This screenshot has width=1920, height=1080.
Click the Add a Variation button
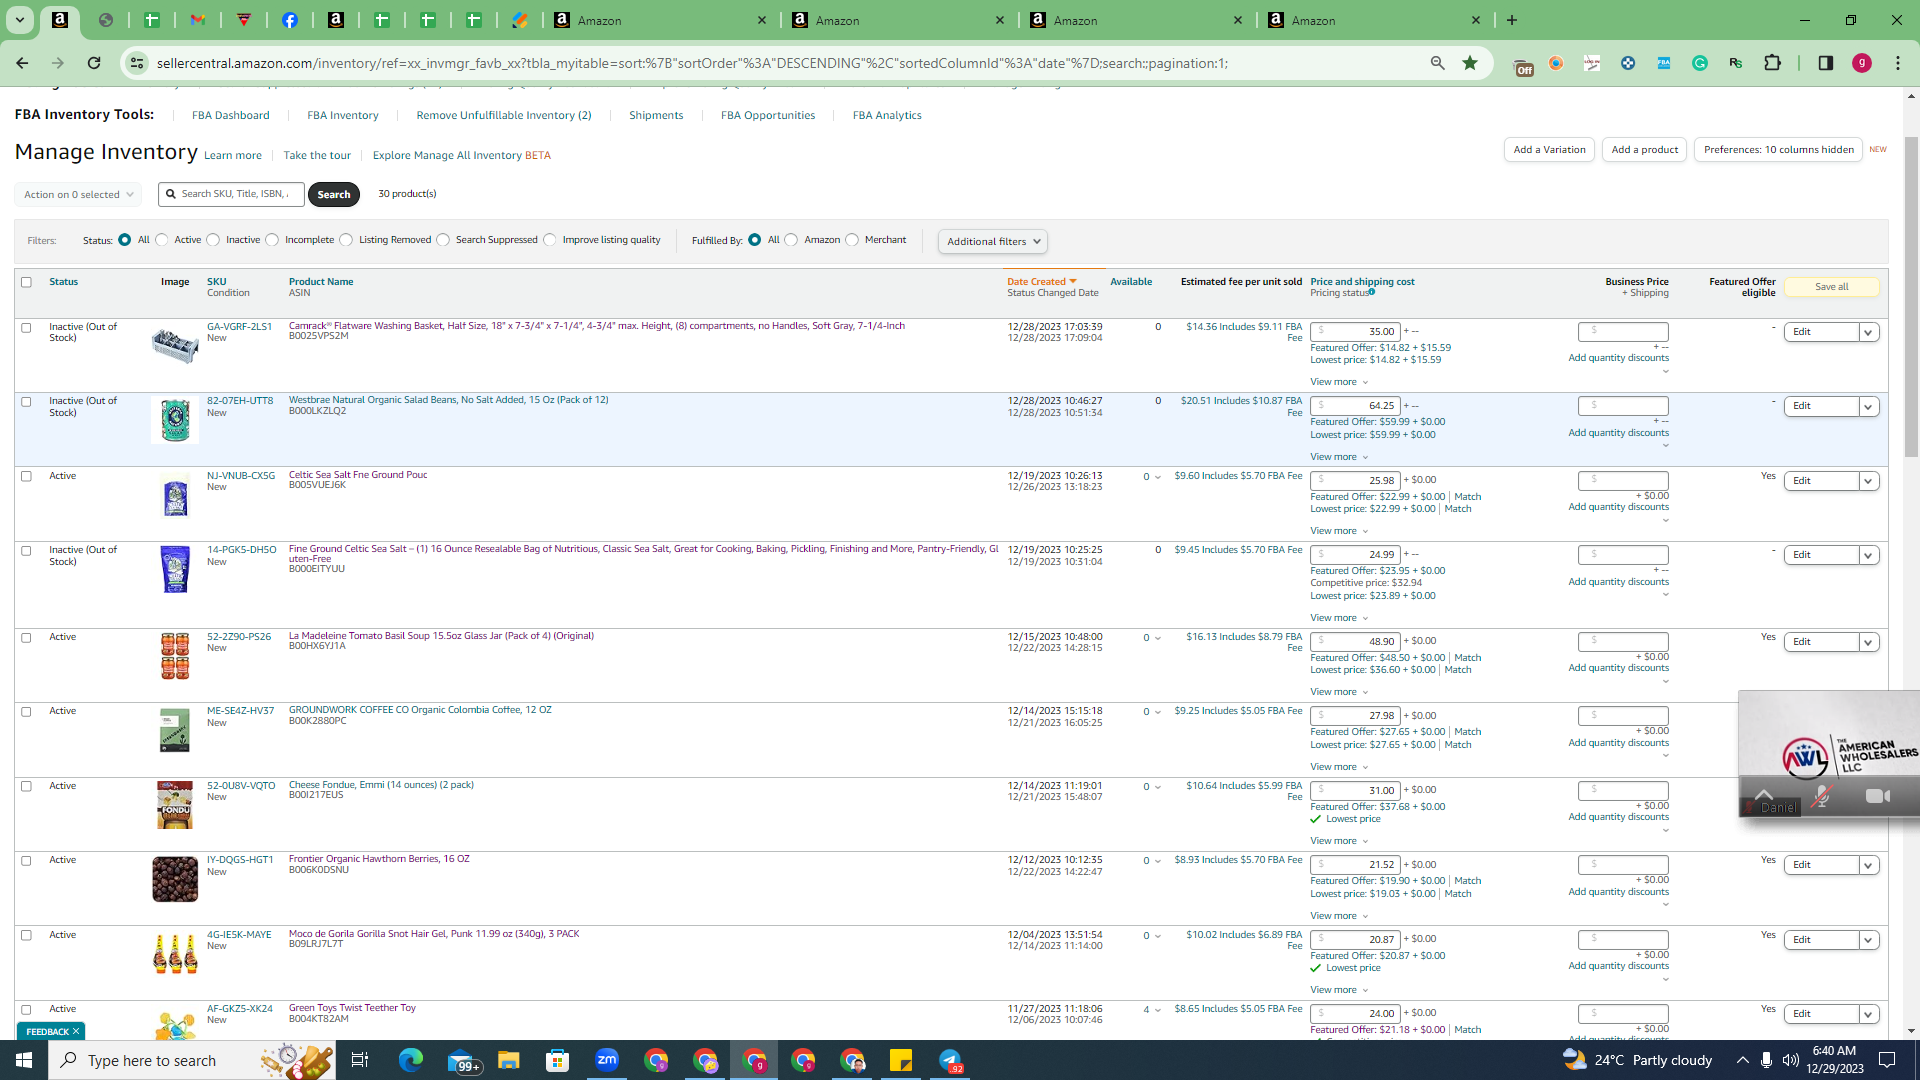coord(1549,150)
